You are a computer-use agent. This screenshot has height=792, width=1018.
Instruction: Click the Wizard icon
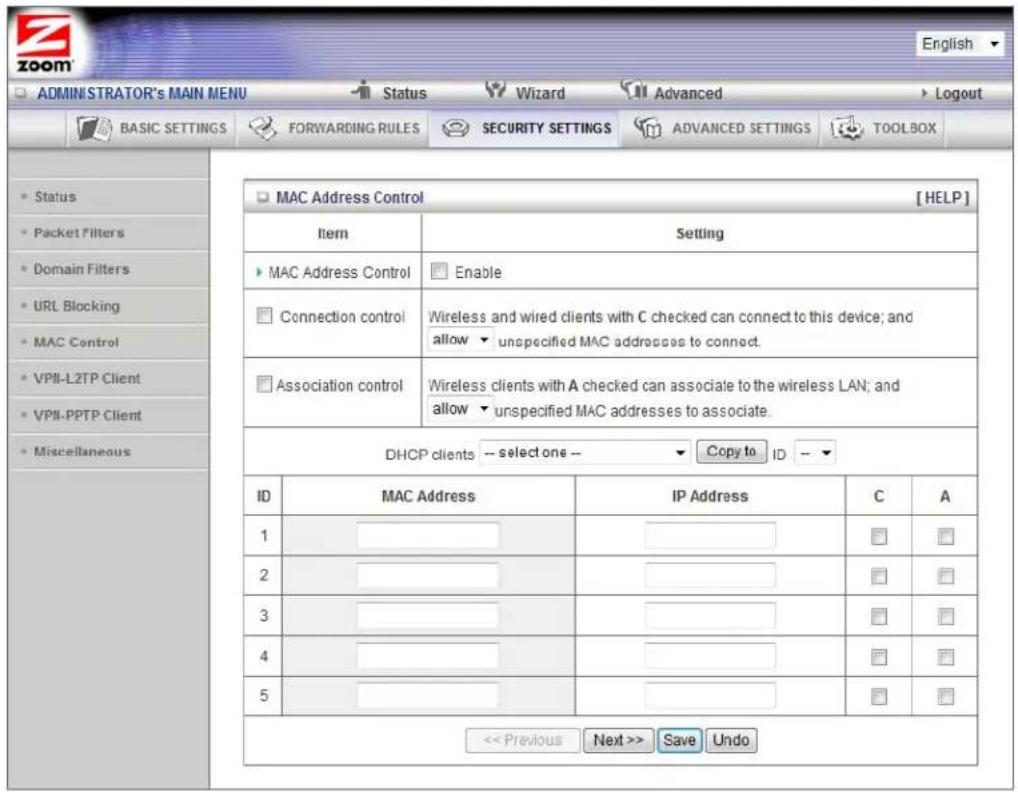coord(495,90)
